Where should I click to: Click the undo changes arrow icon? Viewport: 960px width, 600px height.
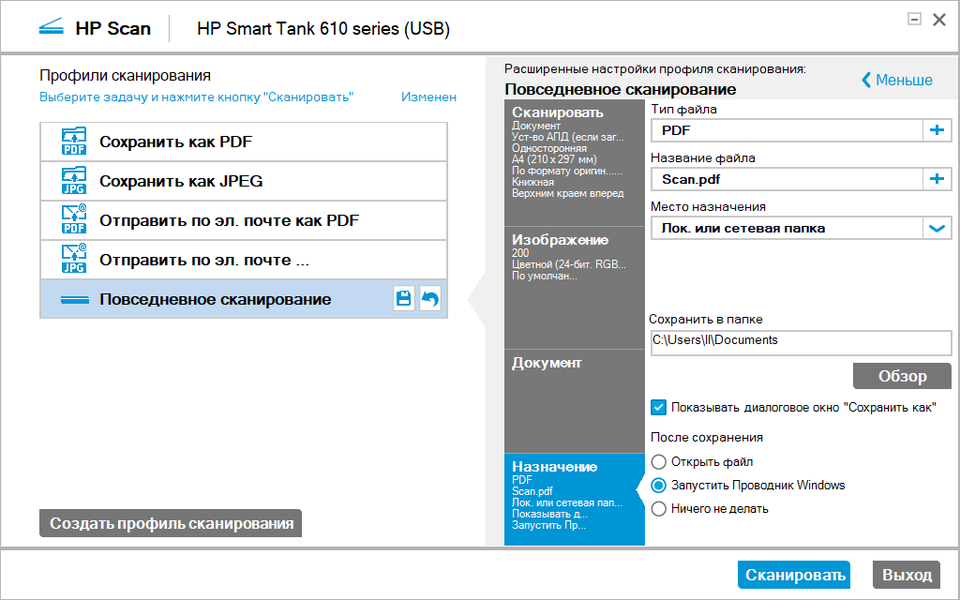tap(429, 299)
